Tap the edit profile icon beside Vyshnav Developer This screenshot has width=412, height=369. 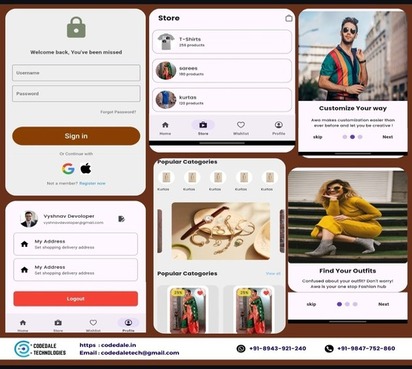click(121, 219)
